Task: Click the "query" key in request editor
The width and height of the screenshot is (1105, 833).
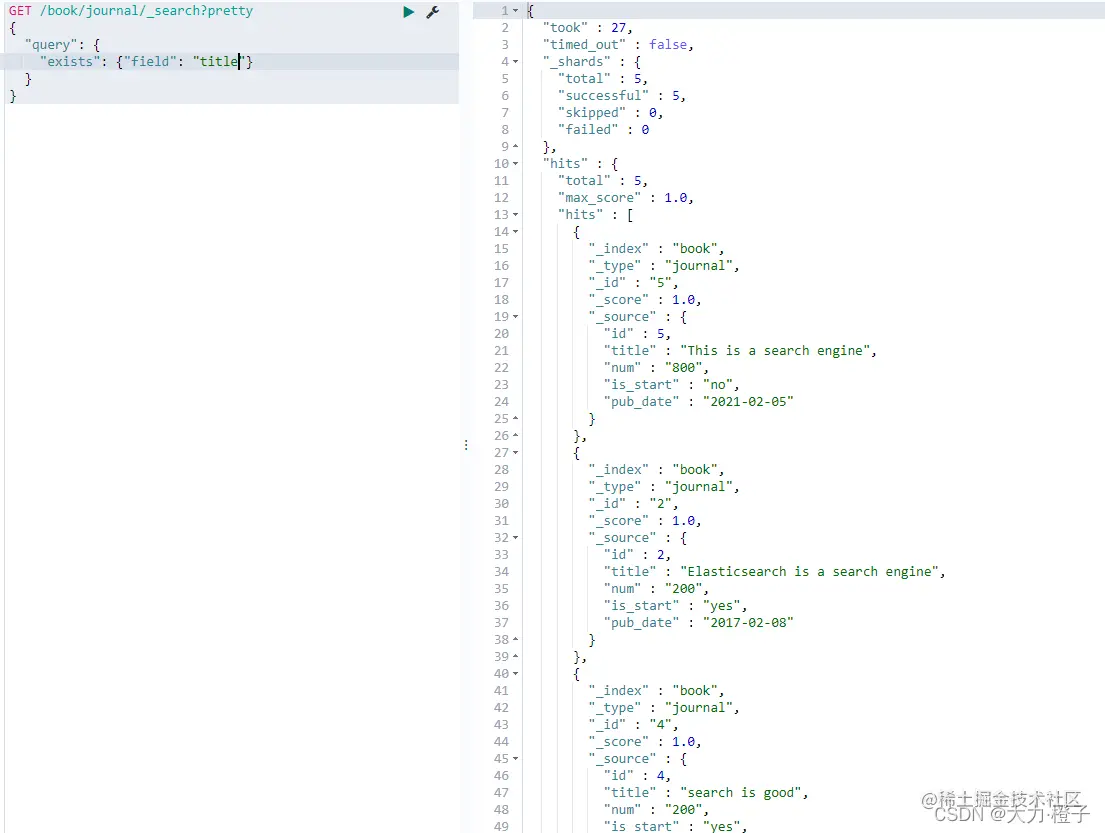Action: [x=51, y=44]
